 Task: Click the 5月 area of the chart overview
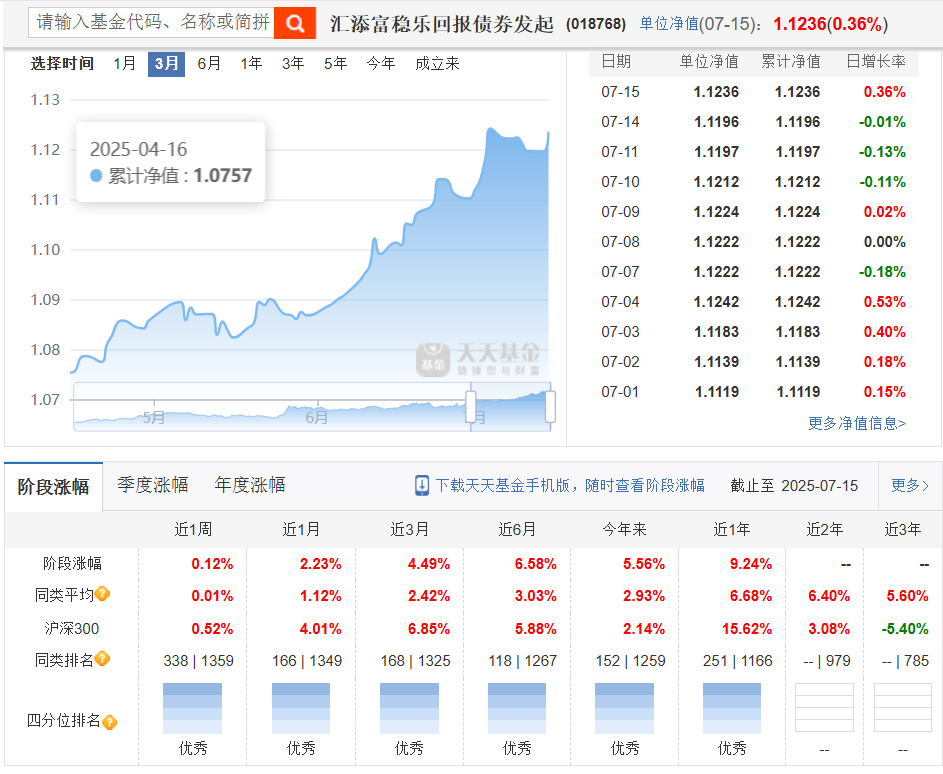154,417
